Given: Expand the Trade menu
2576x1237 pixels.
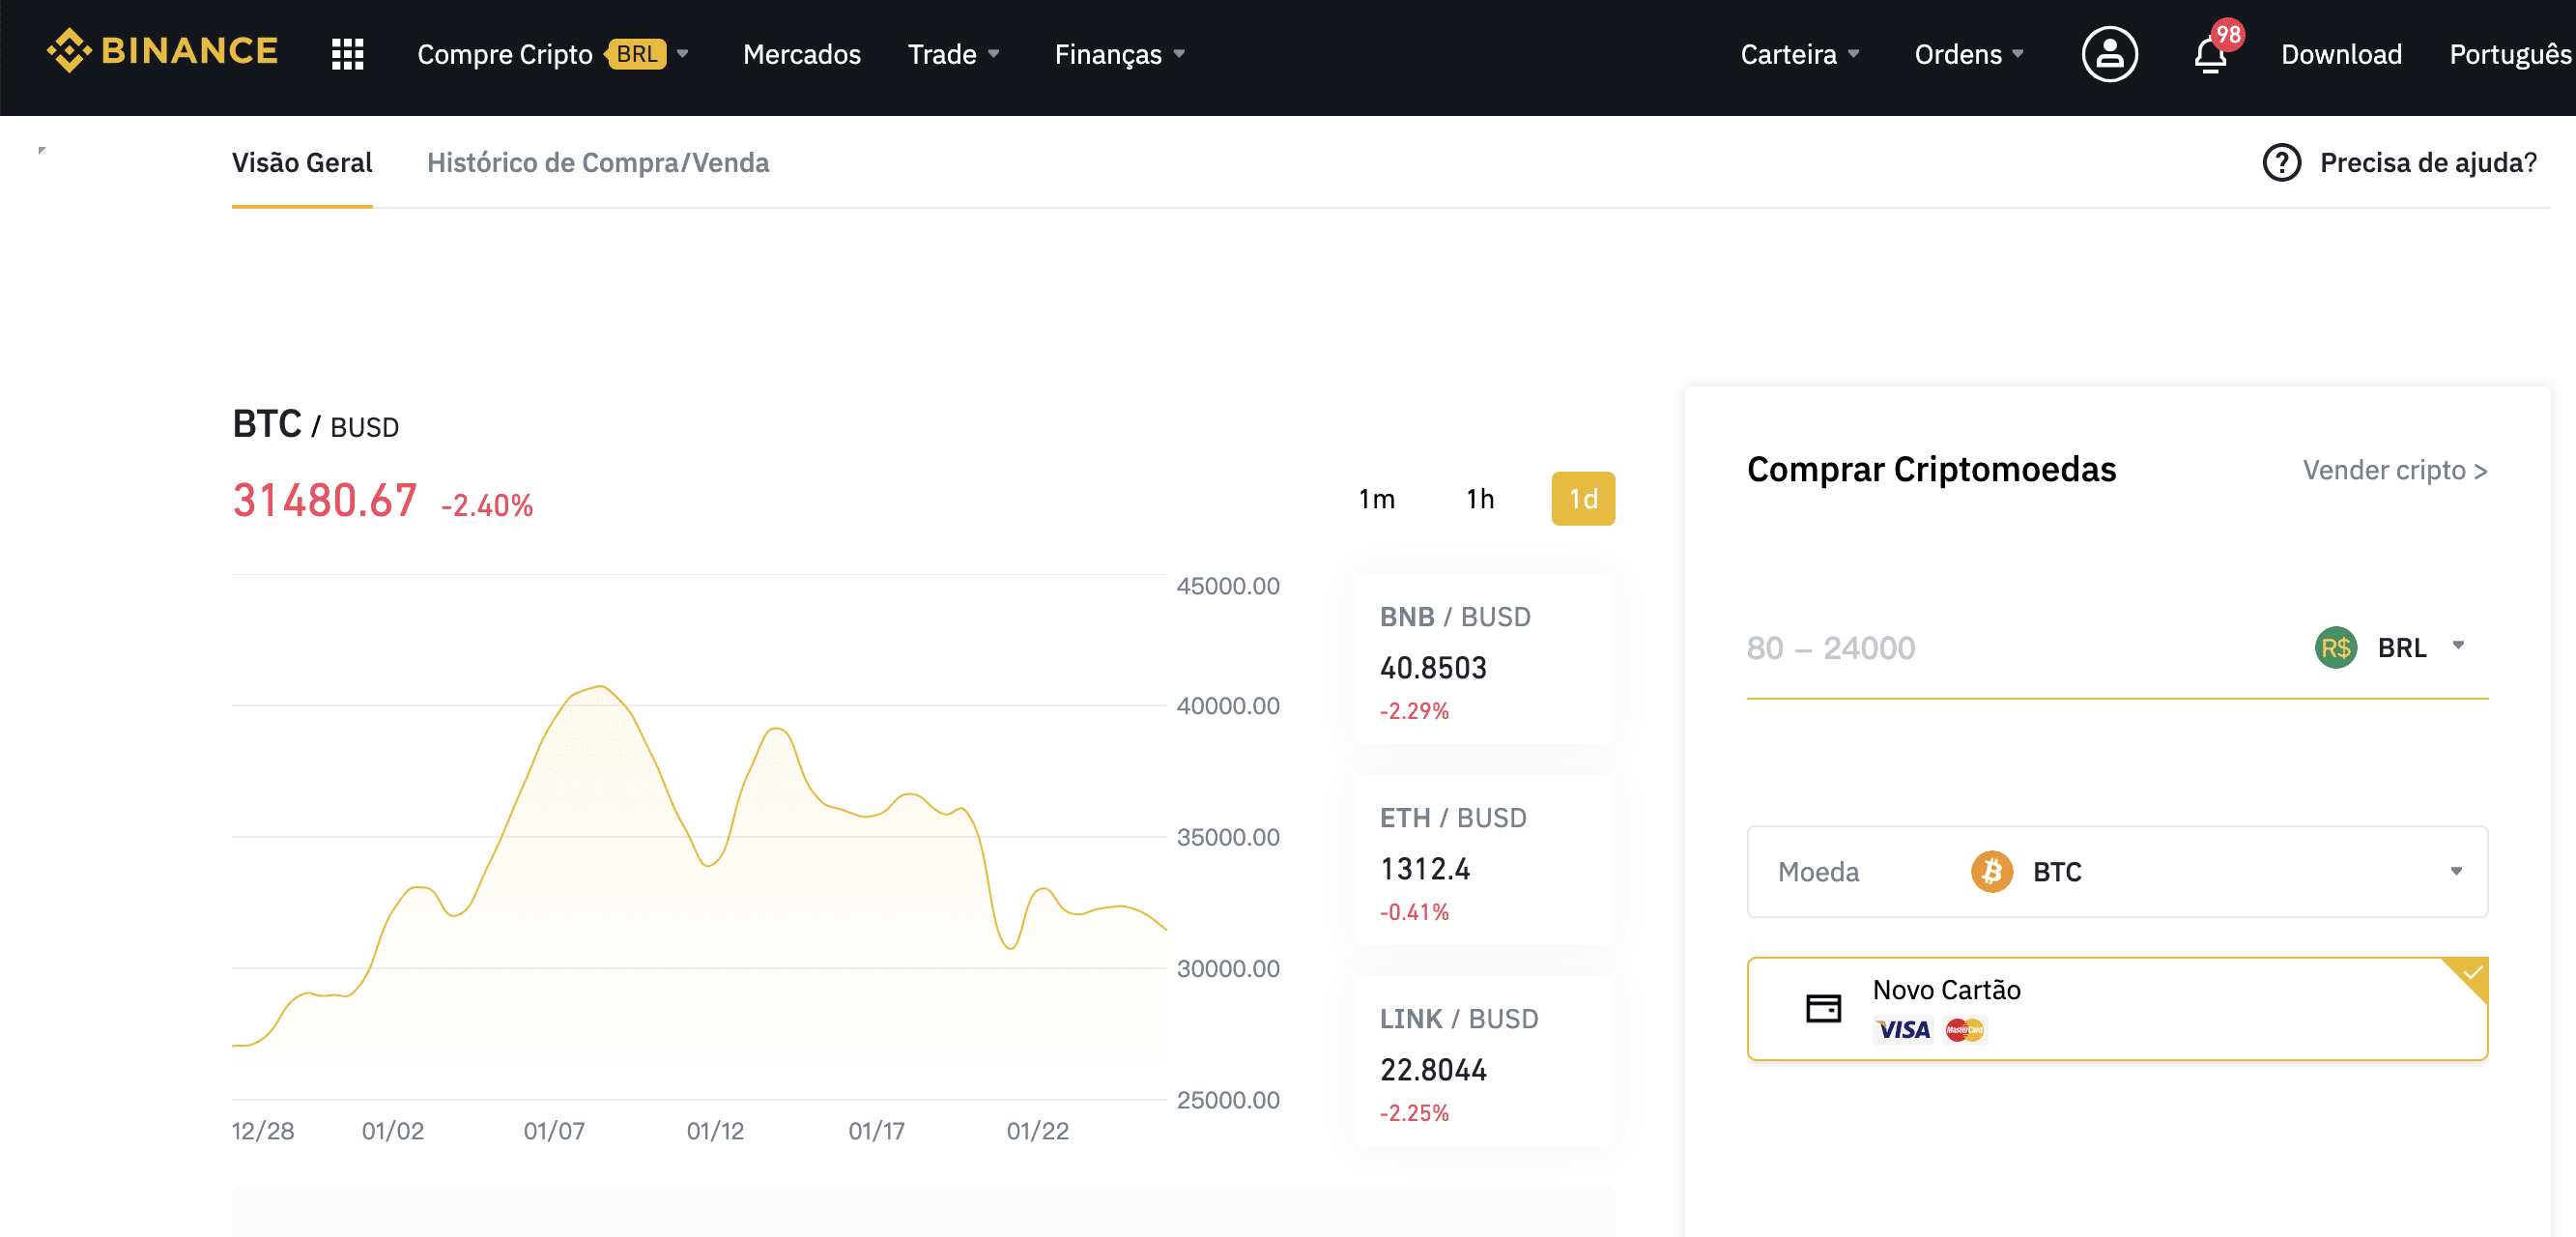Looking at the screenshot, I should pyautogui.click(x=953, y=54).
